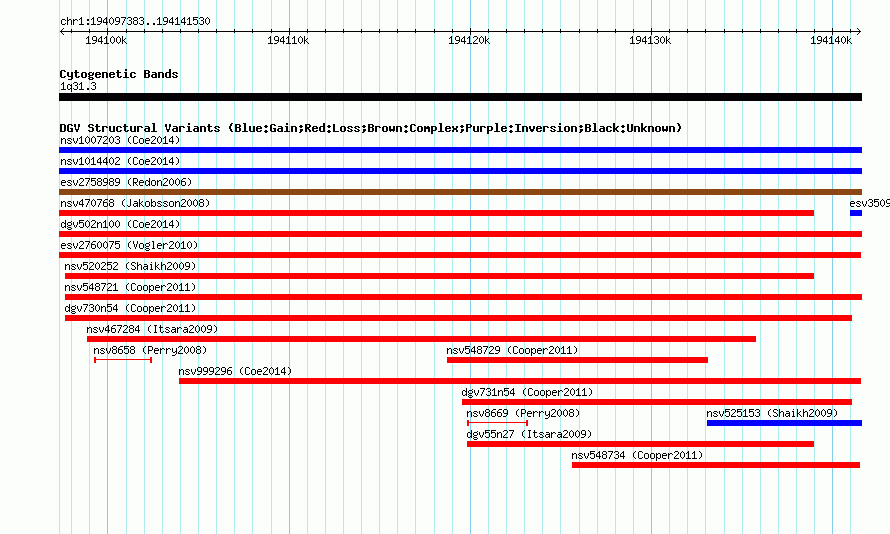Click the brown esv2758989 (Redon2006) complex bar
This screenshot has height=534, width=890.
460,192
